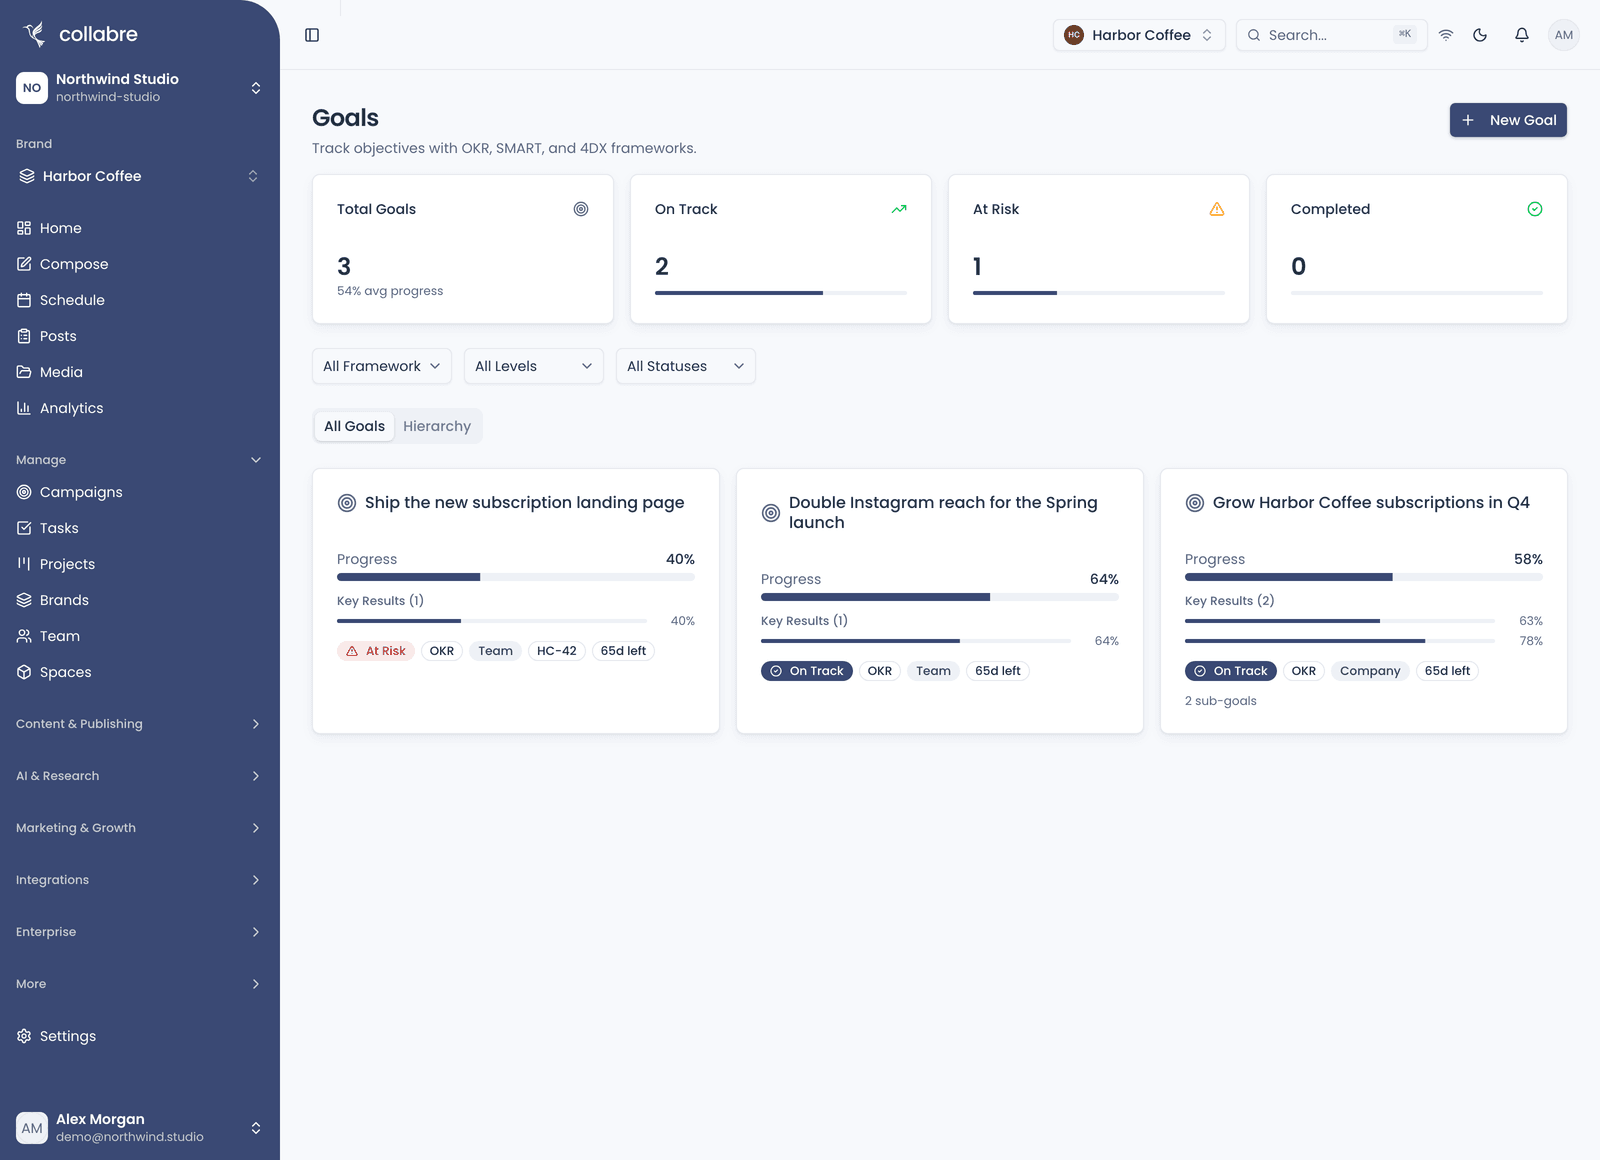The width and height of the screenshot is (1600, 1160).
Task: Switch to the Hierarchy tab
Action: tap(437, 426)
